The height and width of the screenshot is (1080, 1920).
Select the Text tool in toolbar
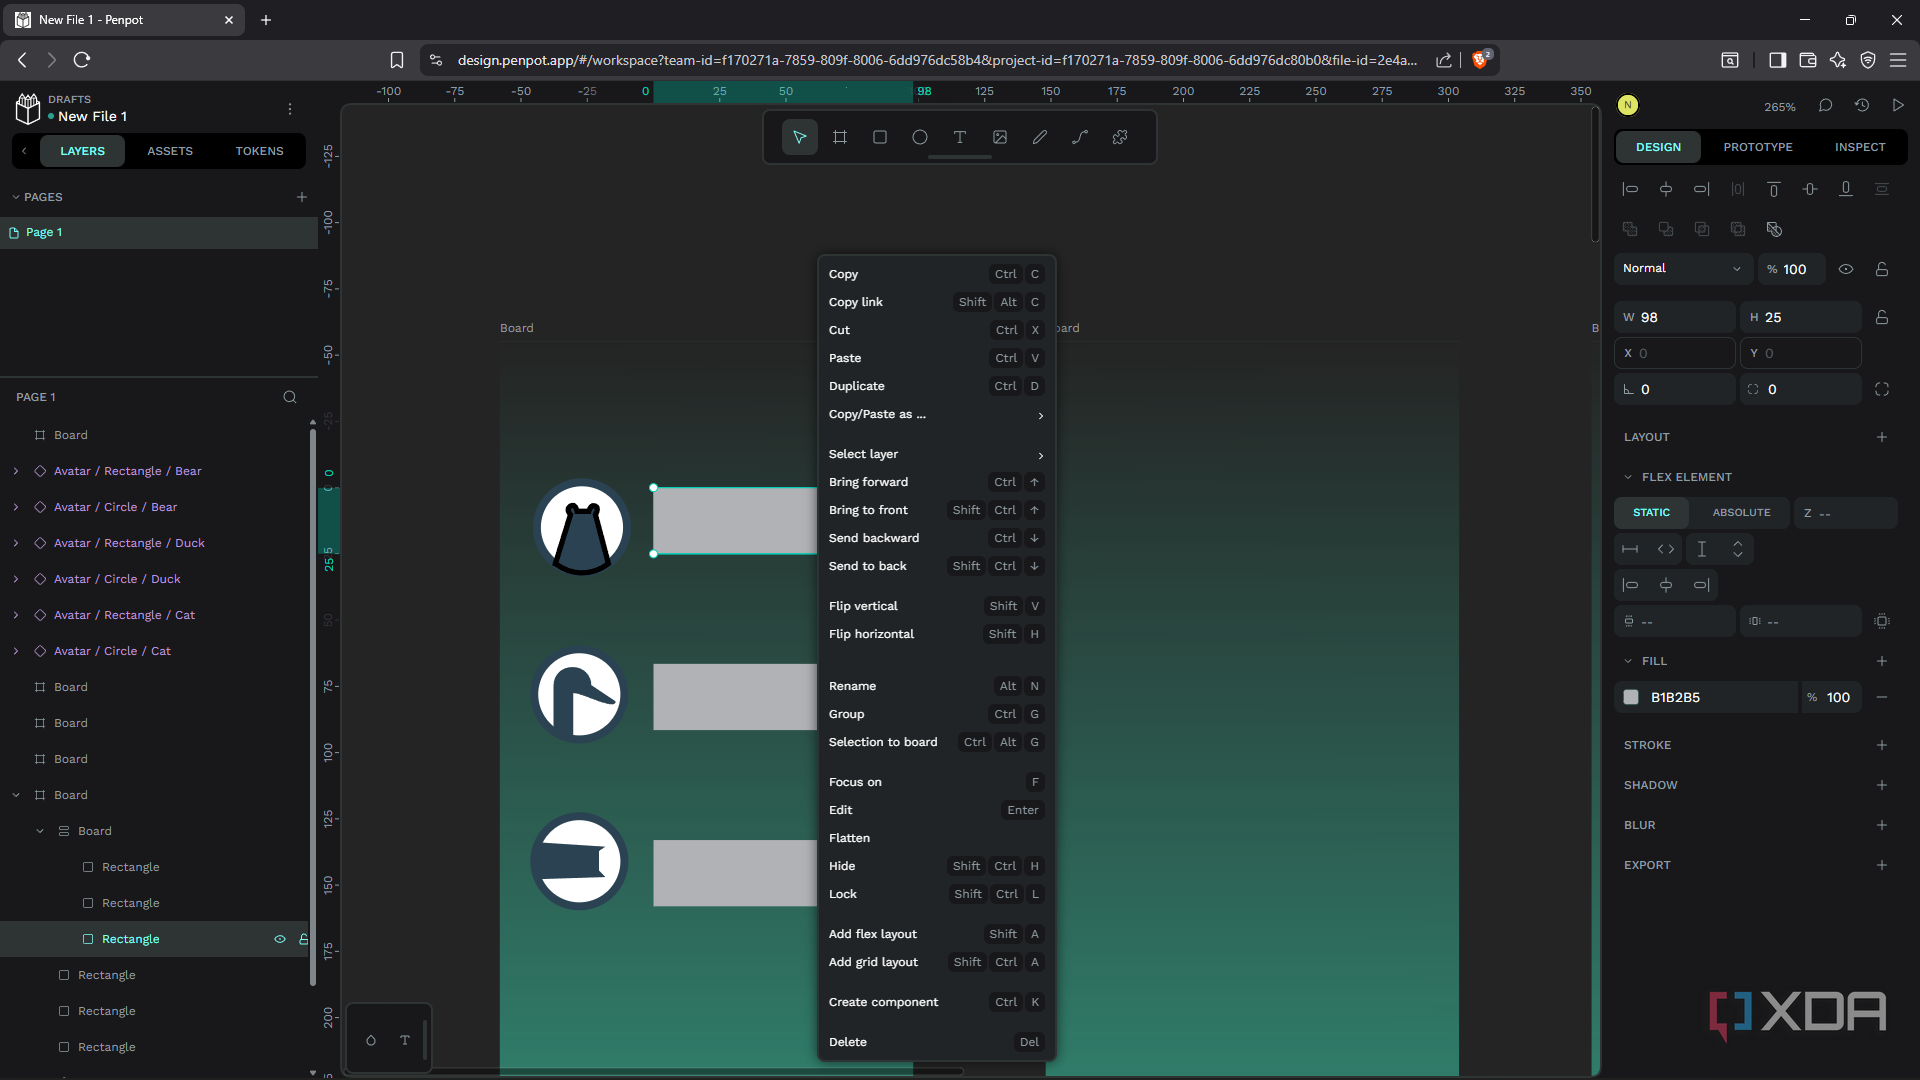pyautogui.click(x=960, y=137)
